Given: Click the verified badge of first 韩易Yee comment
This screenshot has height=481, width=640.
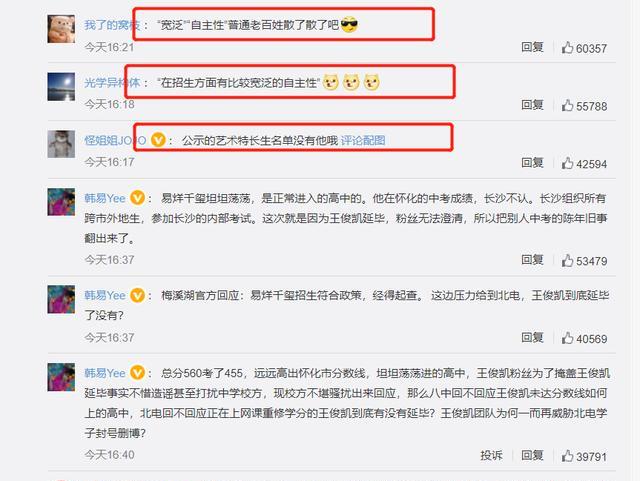Looking at the screenshot, I should [138, 198].
